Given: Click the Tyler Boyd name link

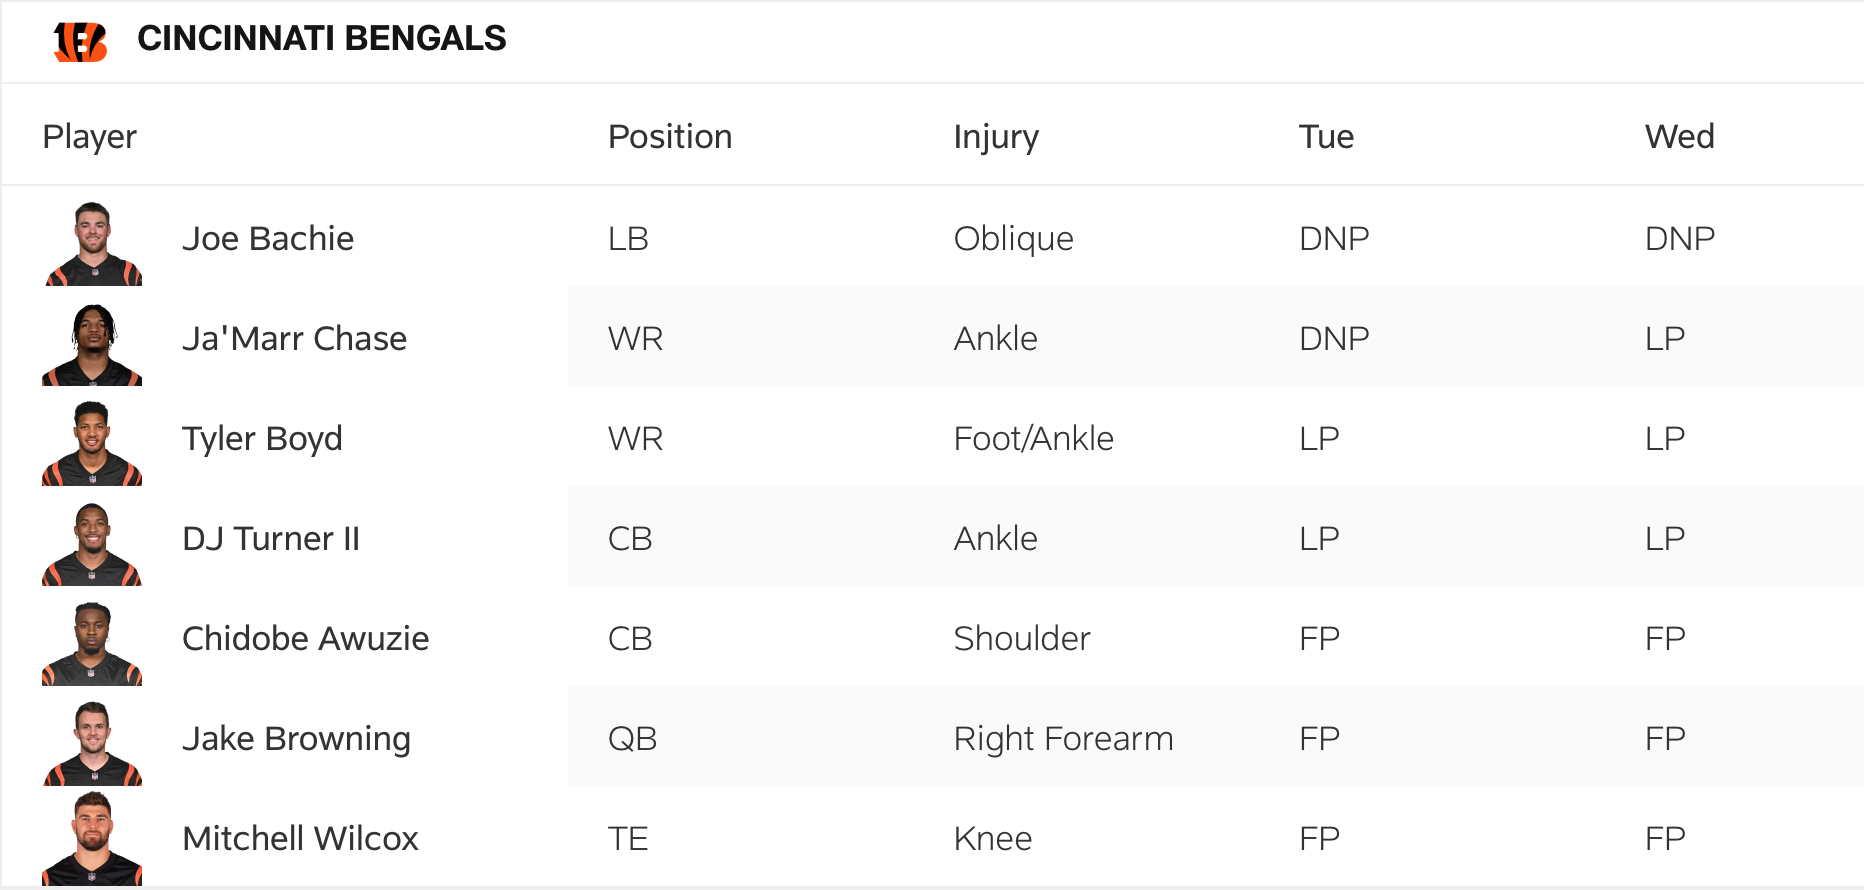Looking at the screenshot, I should 262,439.
